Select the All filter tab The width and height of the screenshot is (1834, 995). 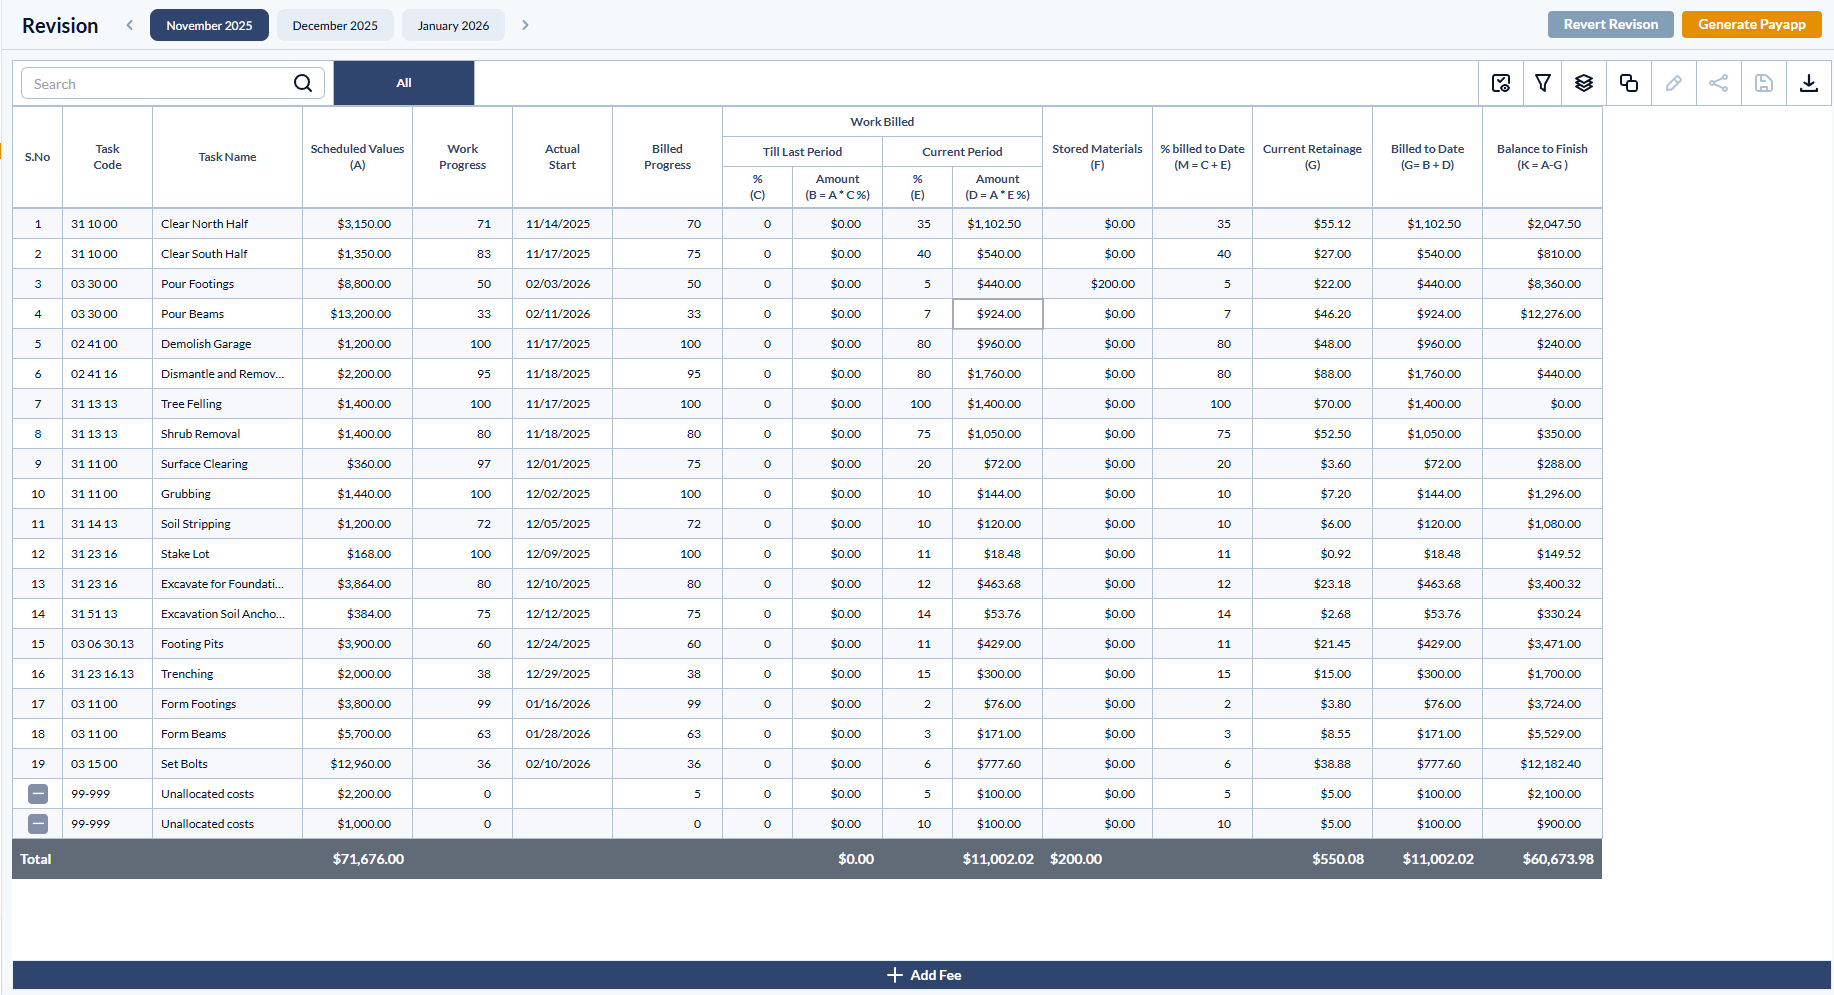click(404, 83)
